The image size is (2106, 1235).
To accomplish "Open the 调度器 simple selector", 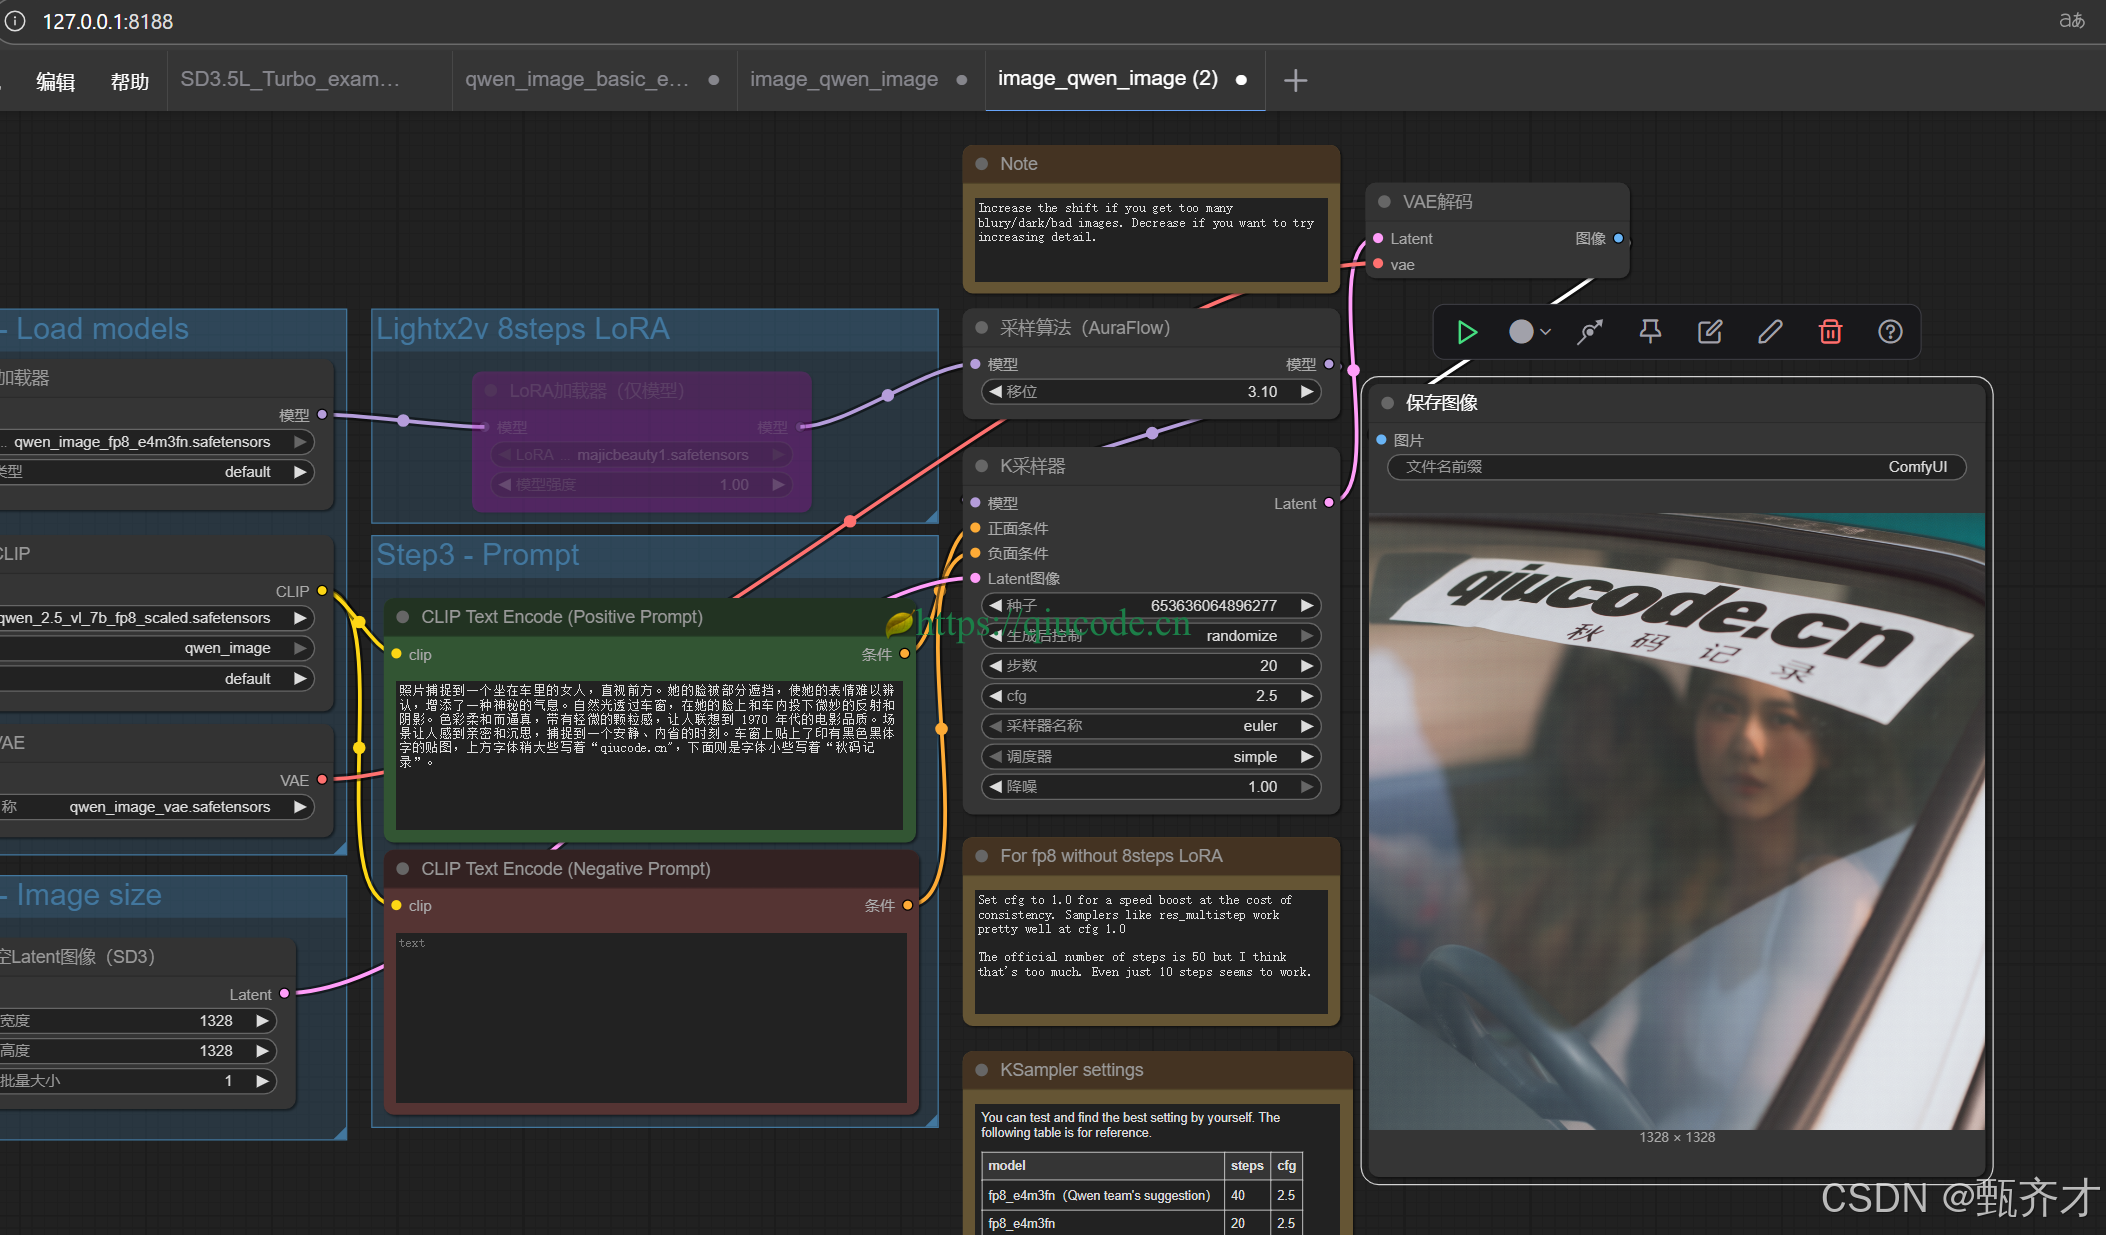I will pyautogui.click(x=1150, y=757).
